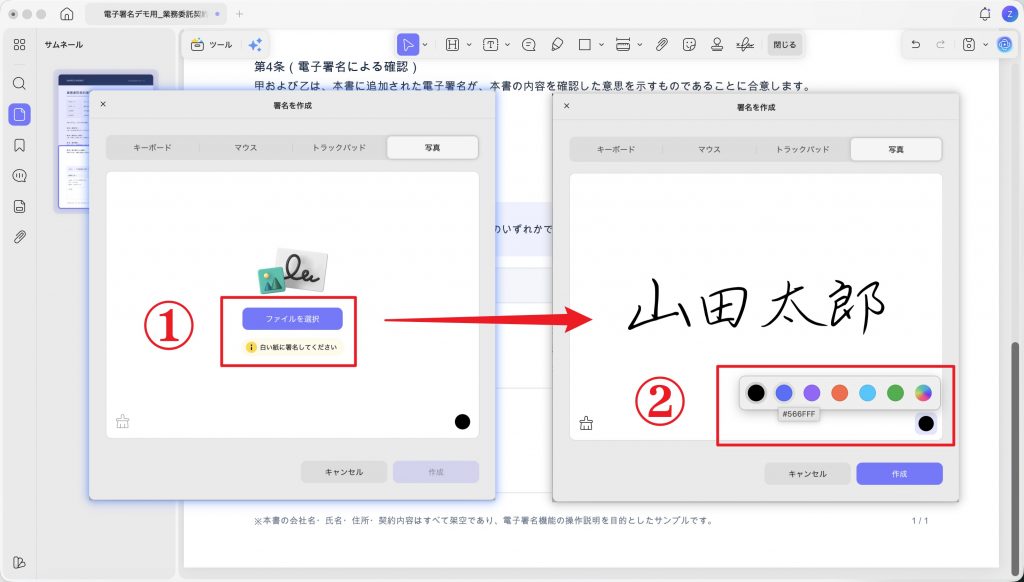Pick the orange color swatch
Image resolution: width=1024 pixels, height=582 pixels.
pyautogui.click(x=840, y=393)
